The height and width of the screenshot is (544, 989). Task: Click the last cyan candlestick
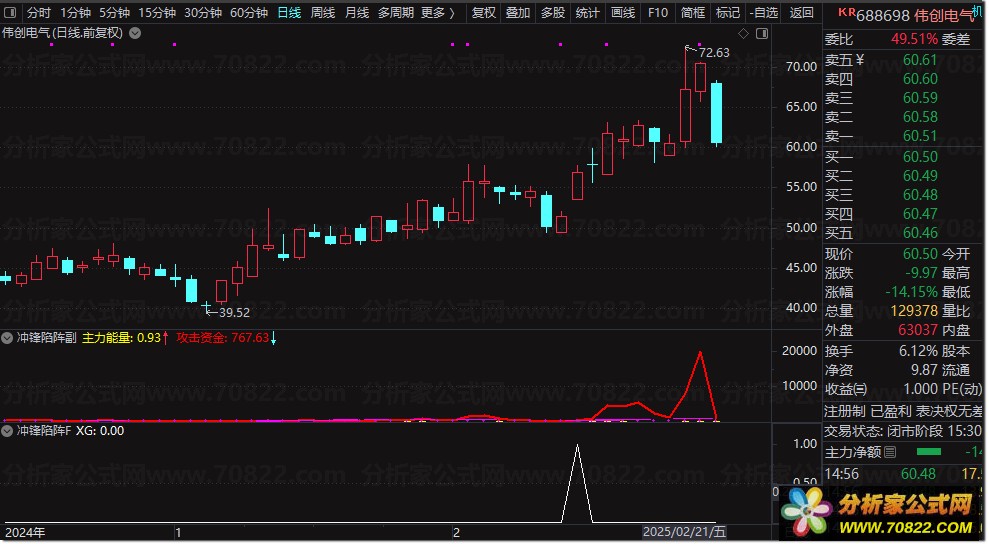point(717,113)
